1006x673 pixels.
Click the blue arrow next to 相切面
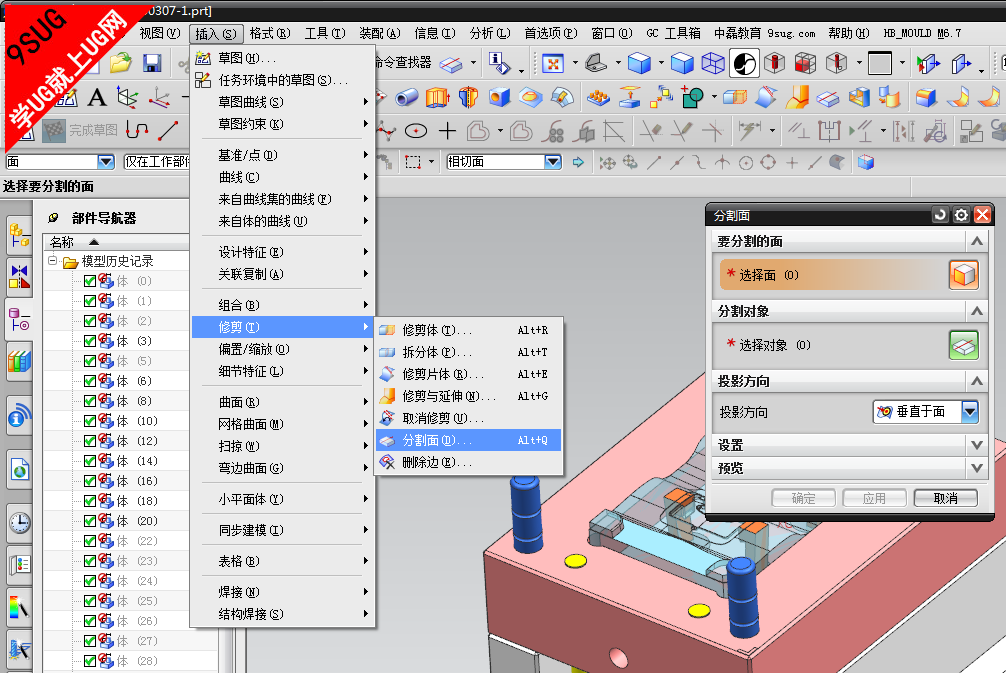[578, 162]
